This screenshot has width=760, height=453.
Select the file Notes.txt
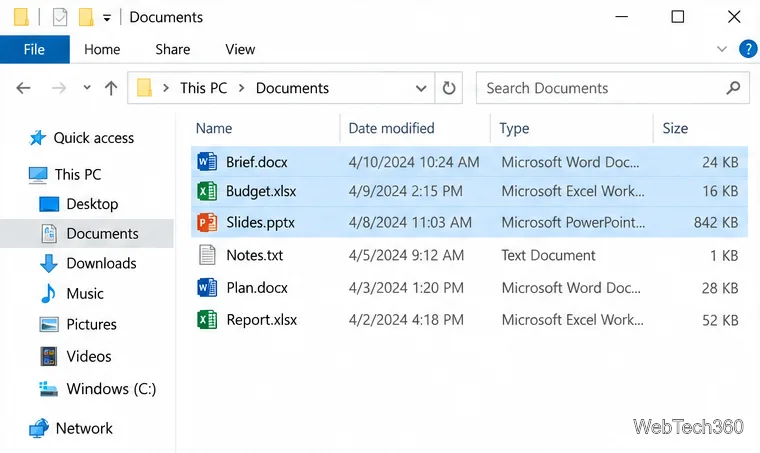(x=254, y=255)
